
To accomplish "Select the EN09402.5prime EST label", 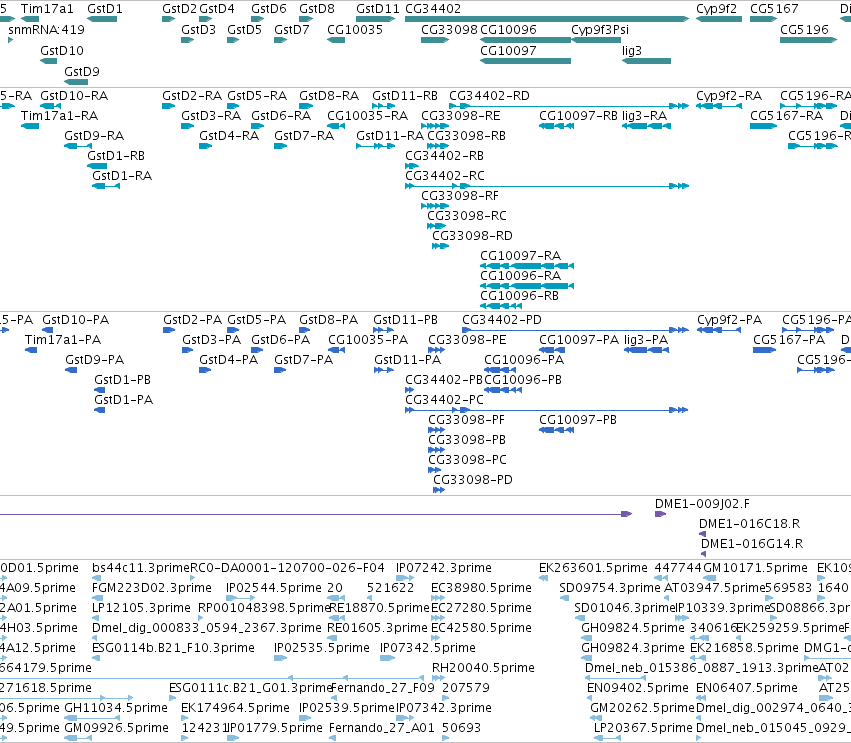I will pos(638,688).
